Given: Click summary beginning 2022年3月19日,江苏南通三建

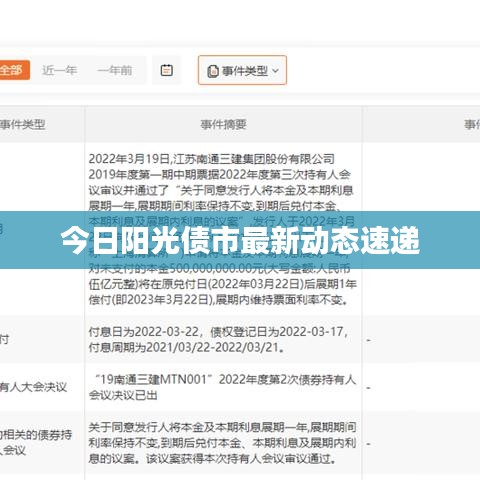Looking at the screenshot, I should pyautogui.click(x=223, y=229).
